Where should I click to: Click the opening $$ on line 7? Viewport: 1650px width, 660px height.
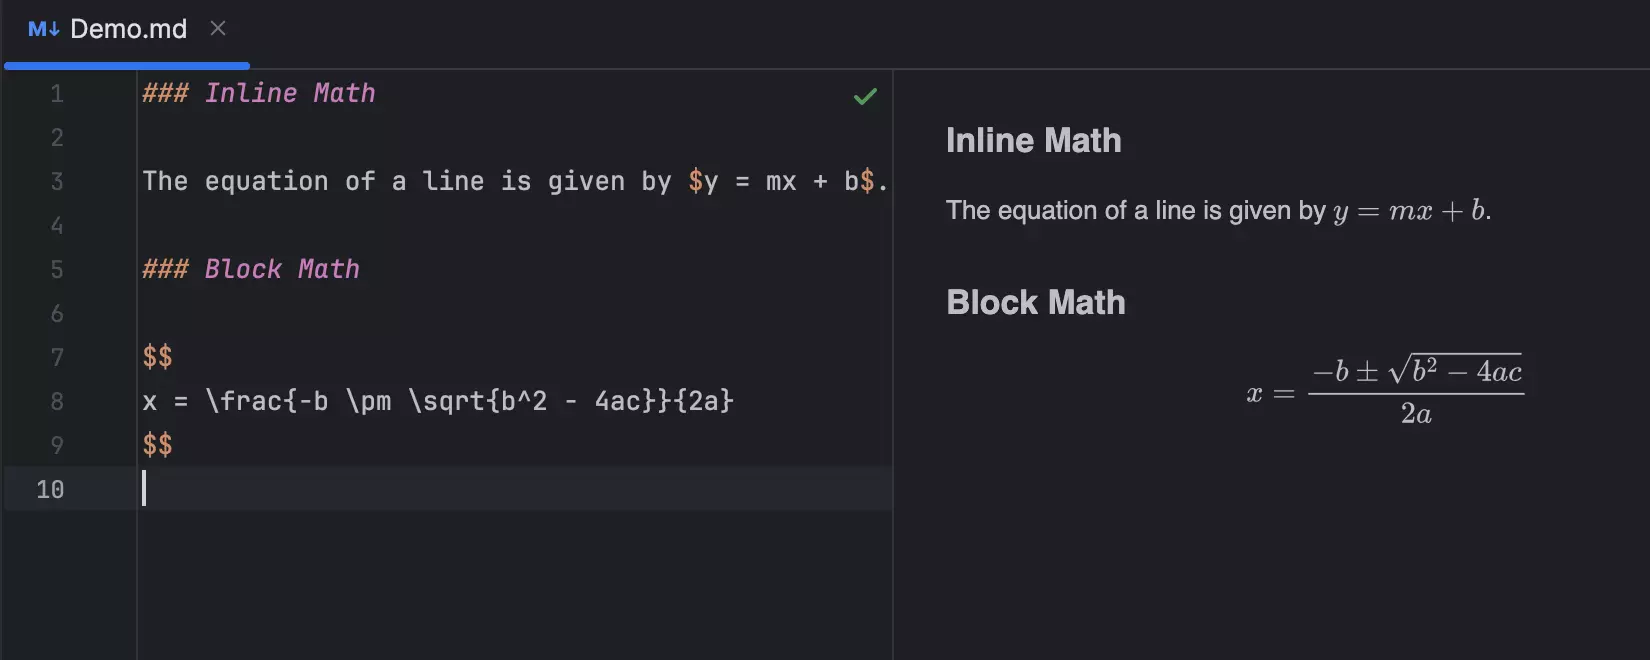[x=157, y=357]
